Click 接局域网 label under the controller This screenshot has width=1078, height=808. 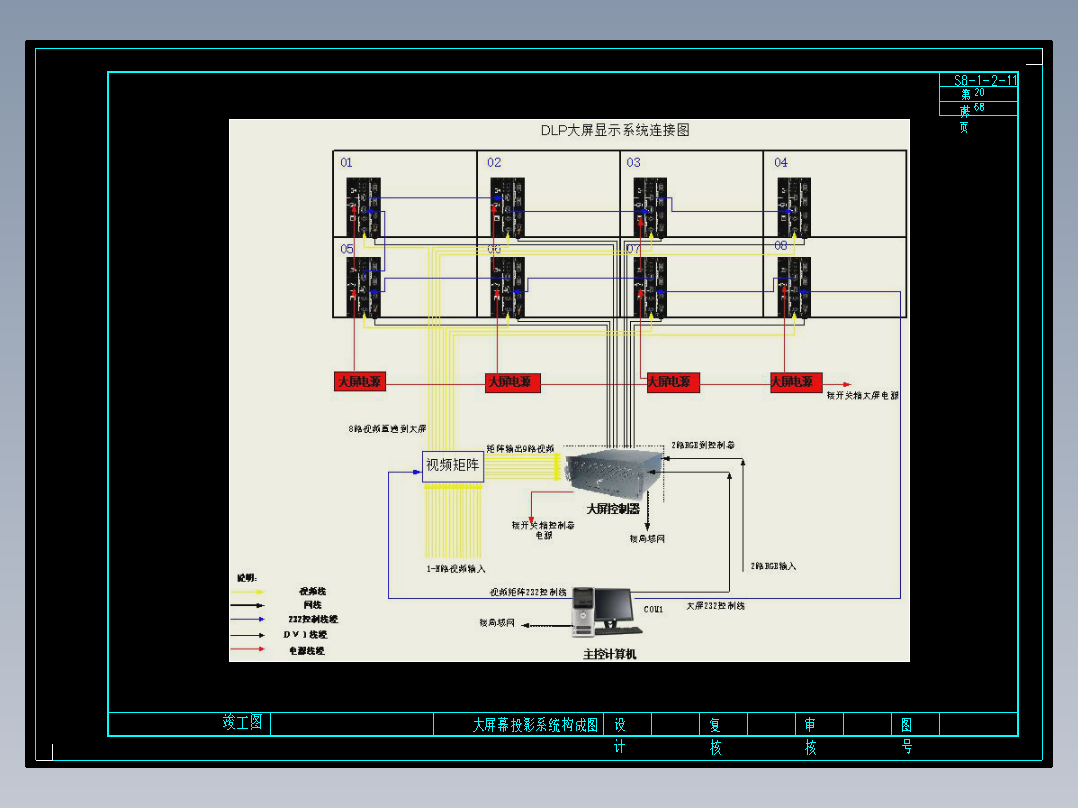click(648, 538)
